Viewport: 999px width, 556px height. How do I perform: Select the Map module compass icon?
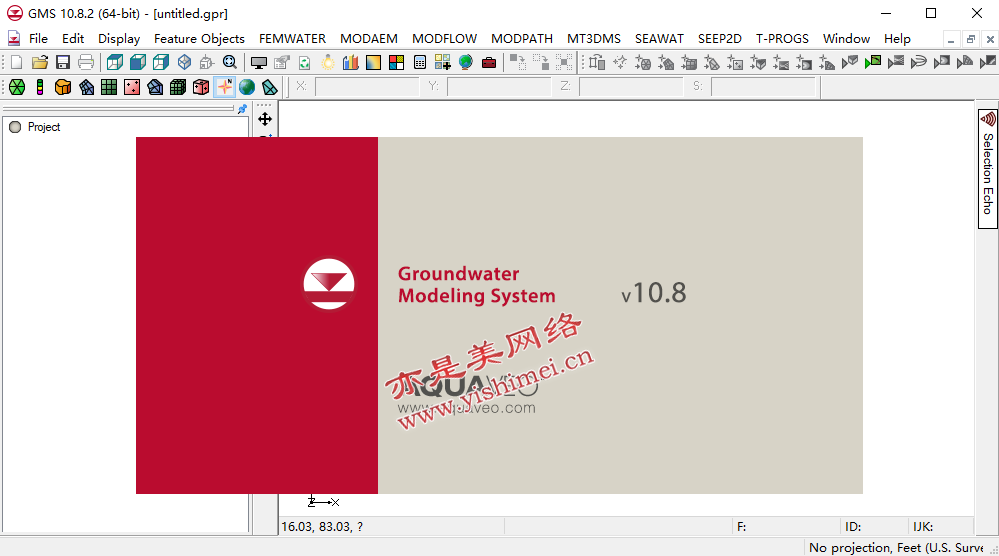point(224,87)
